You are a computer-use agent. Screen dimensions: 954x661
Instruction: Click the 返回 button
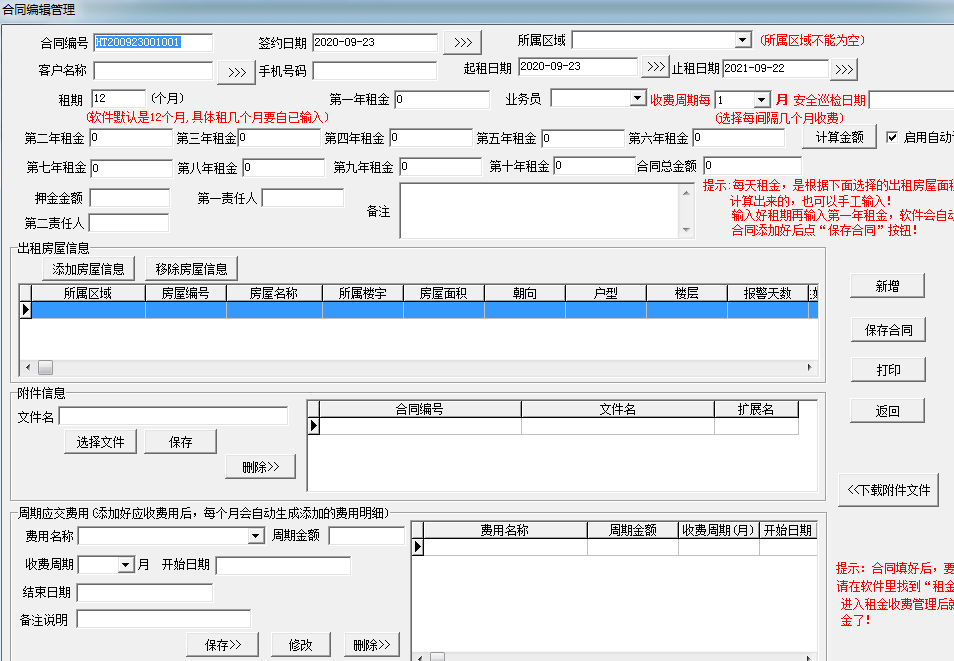887,411
